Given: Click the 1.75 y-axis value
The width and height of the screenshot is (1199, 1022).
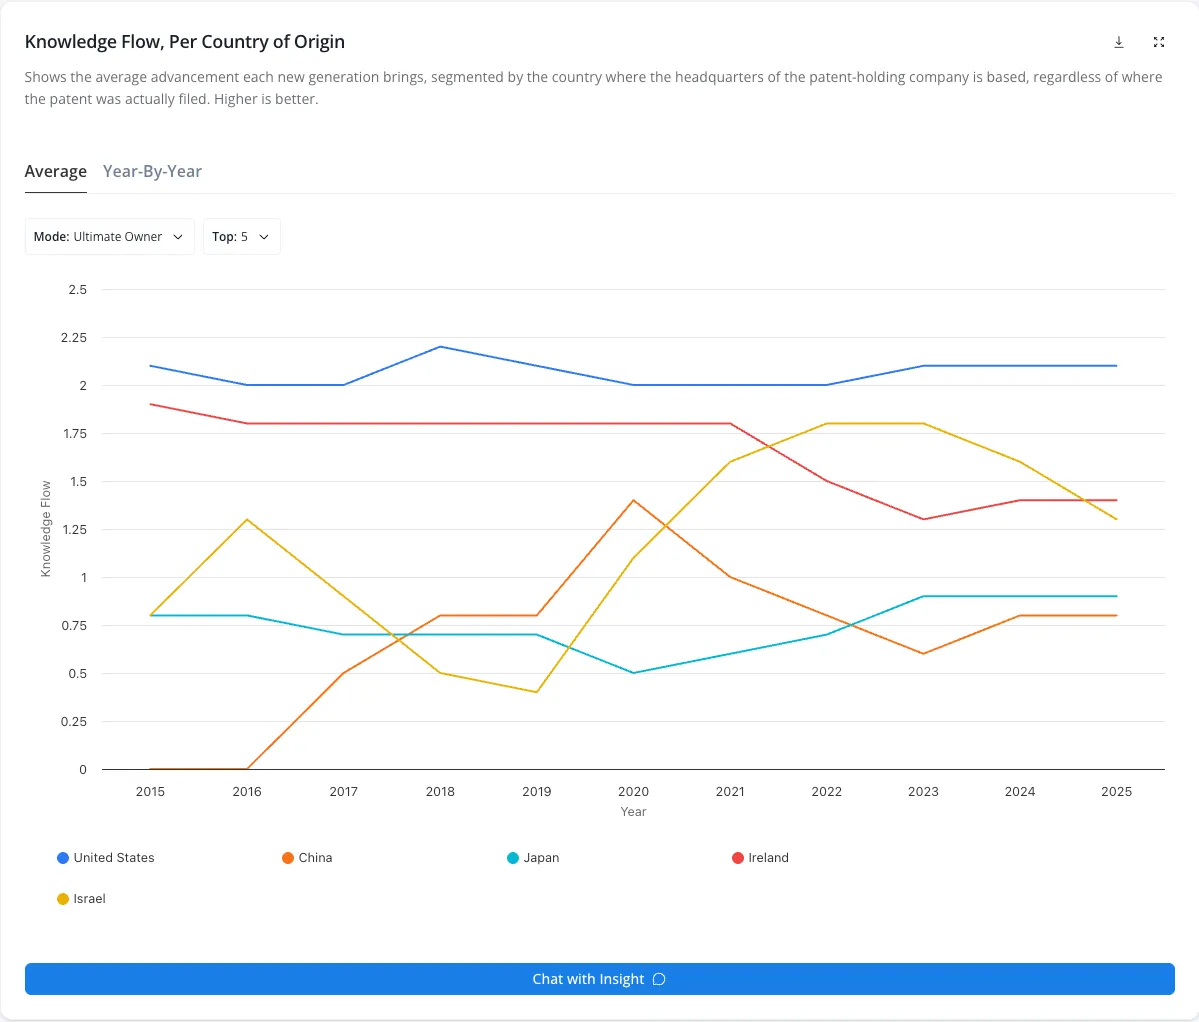Looking at the screenshot, I should 74,433.
